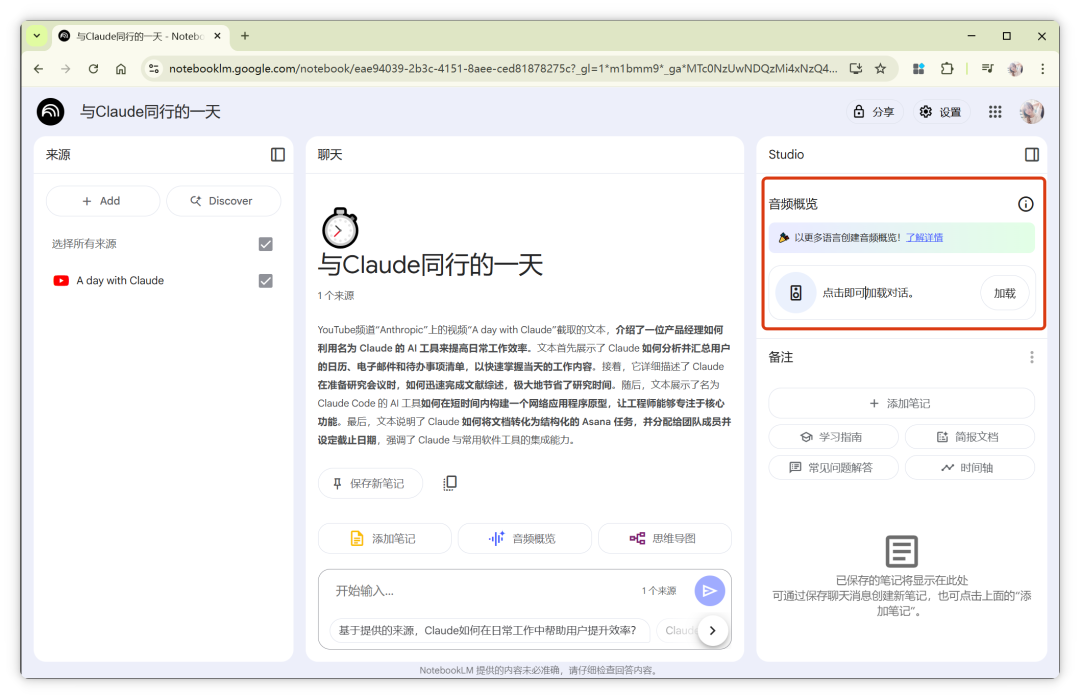Click the browser address bar URL
Viewport: 1080px width, 699px height.
tap(503, 68)
